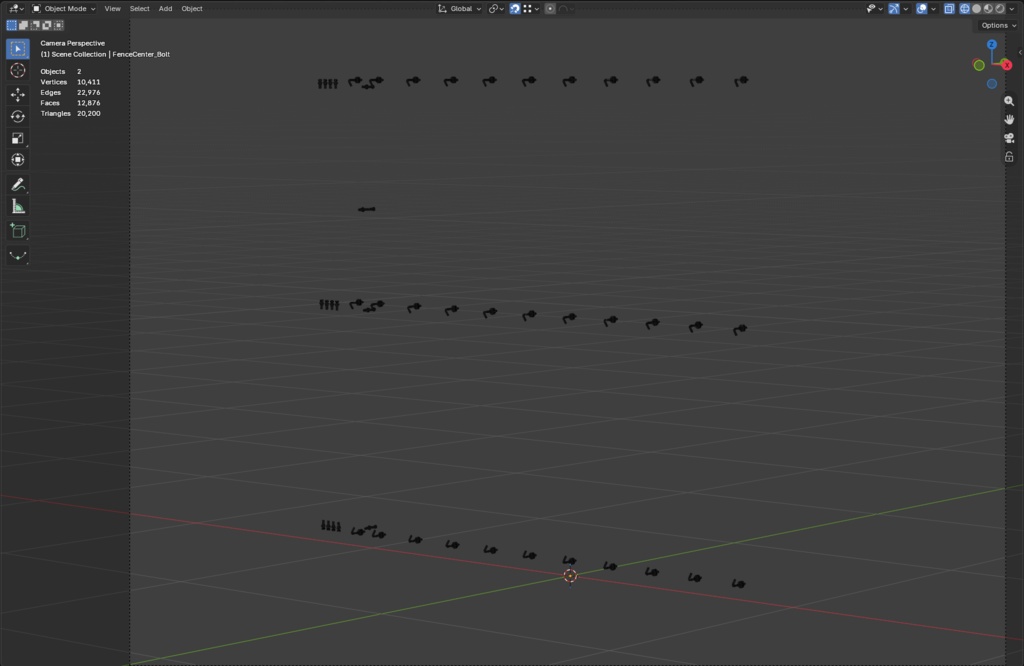Set selection mode to new selection
Viewport: 1024px width, 666px height.
click(12, 25)
